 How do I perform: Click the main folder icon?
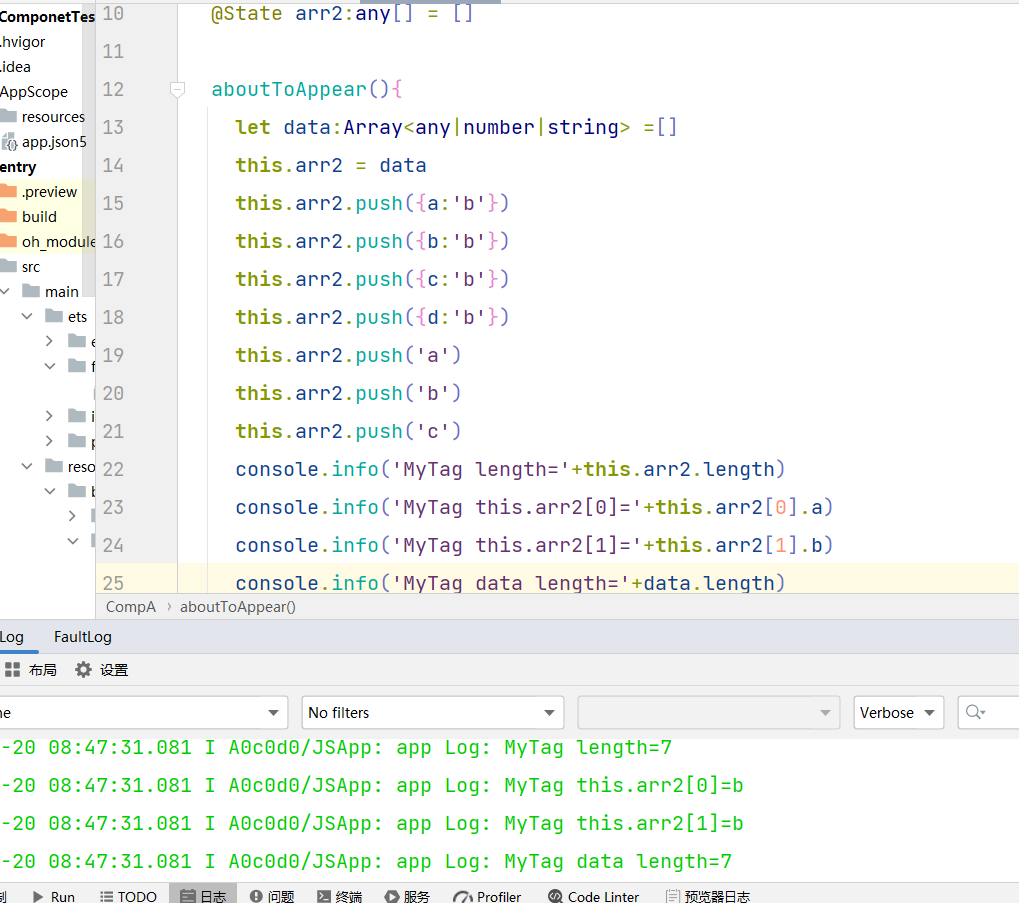31,290
